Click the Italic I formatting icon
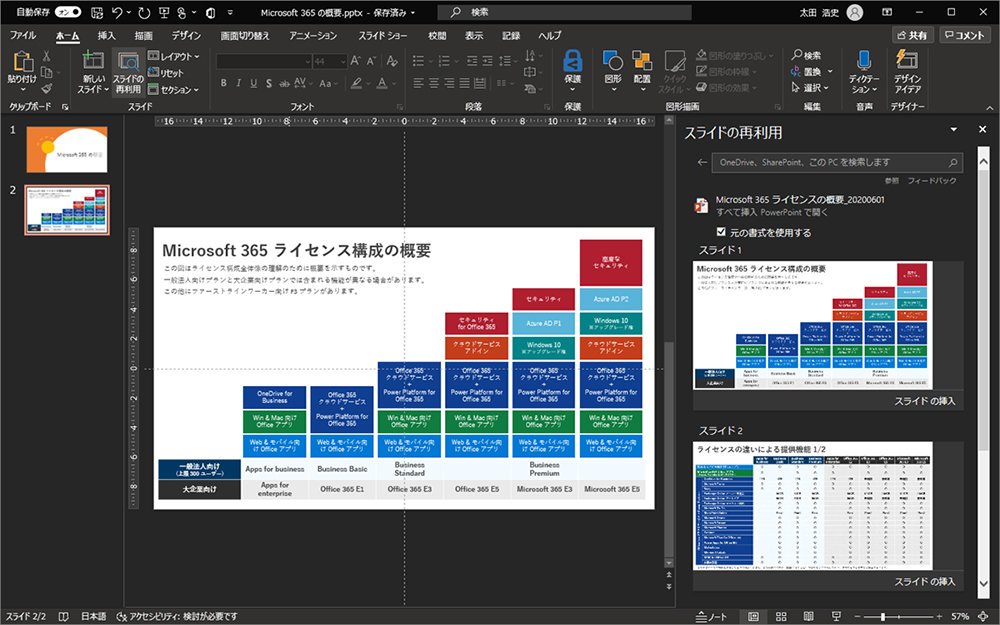 (239, 83)
